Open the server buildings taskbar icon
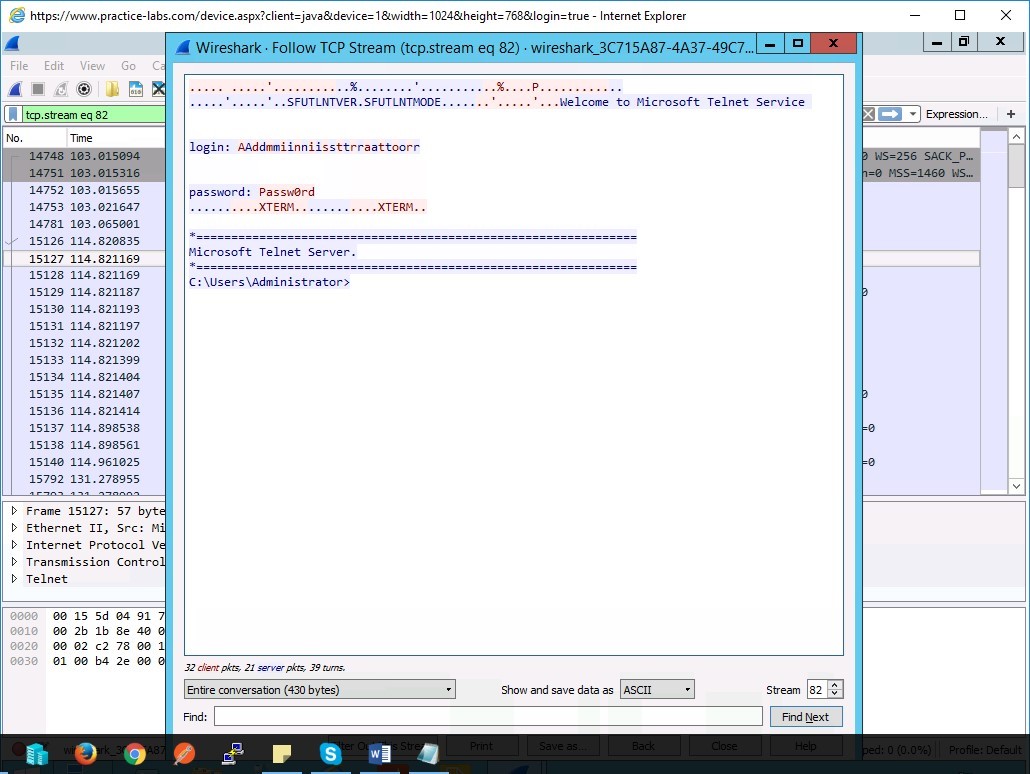The height and width of the screenshot is (774, 1030). tap(37, 754)
